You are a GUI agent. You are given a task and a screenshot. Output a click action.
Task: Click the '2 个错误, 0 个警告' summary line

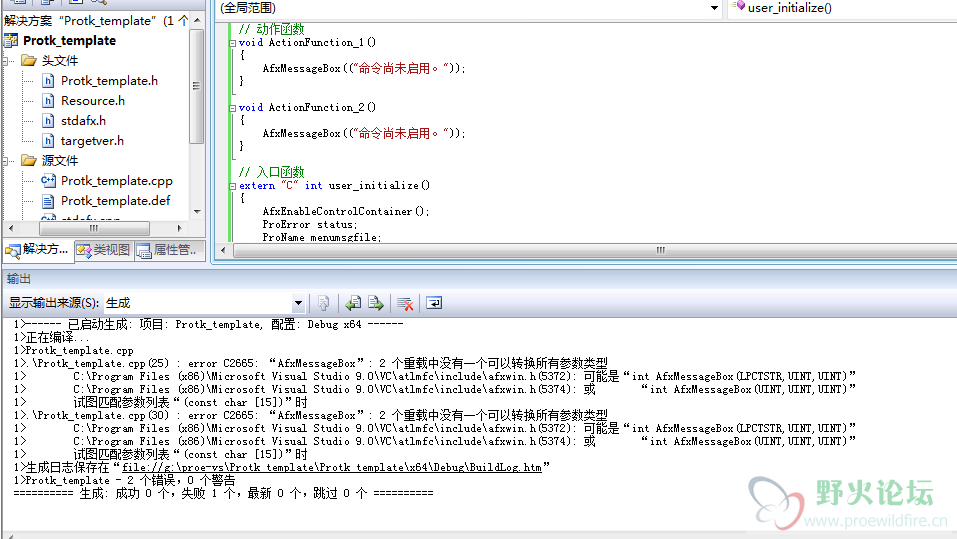pos(125,480)
